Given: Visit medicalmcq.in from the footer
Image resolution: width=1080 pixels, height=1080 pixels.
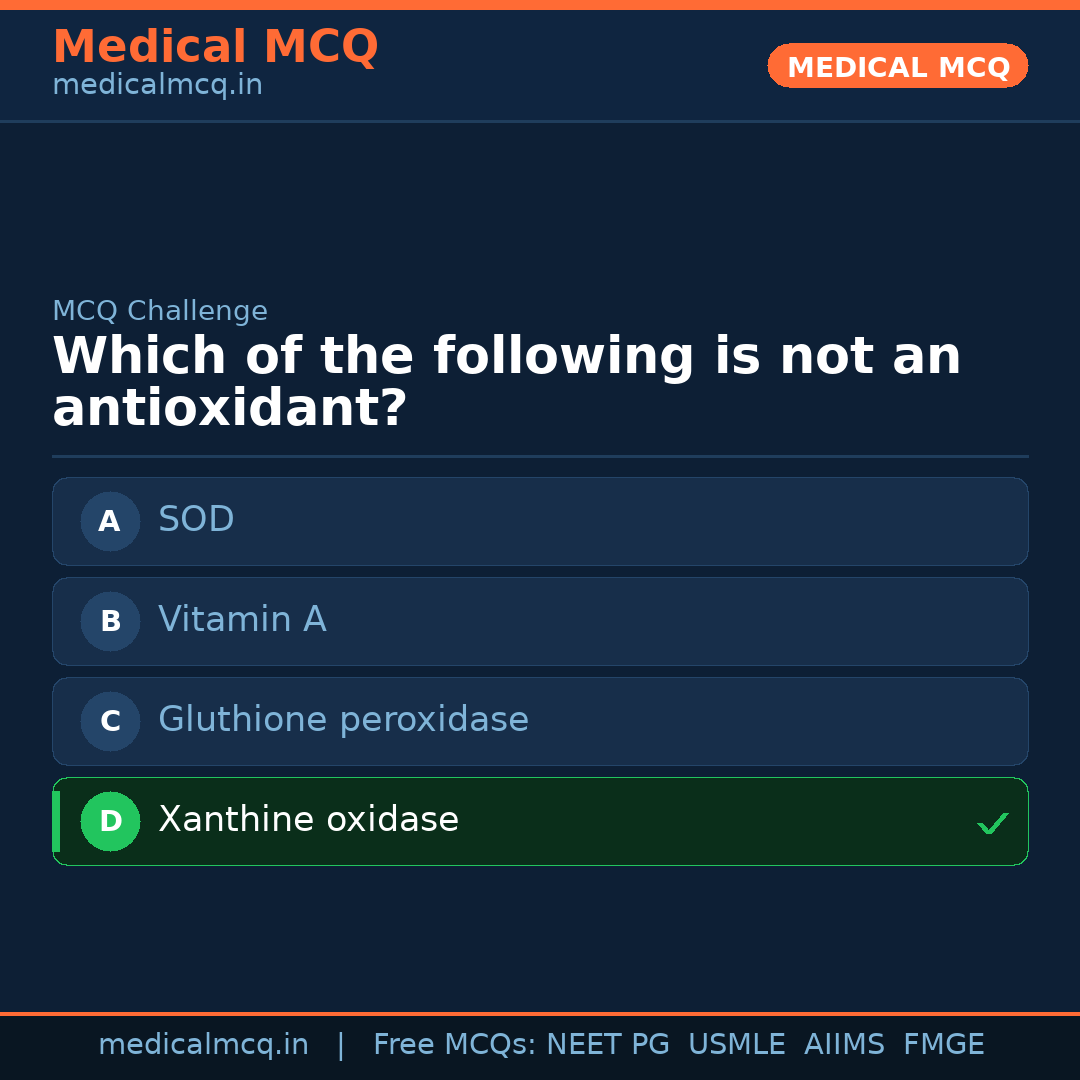Looking at the screenshot, I should tap(203, 1043).
